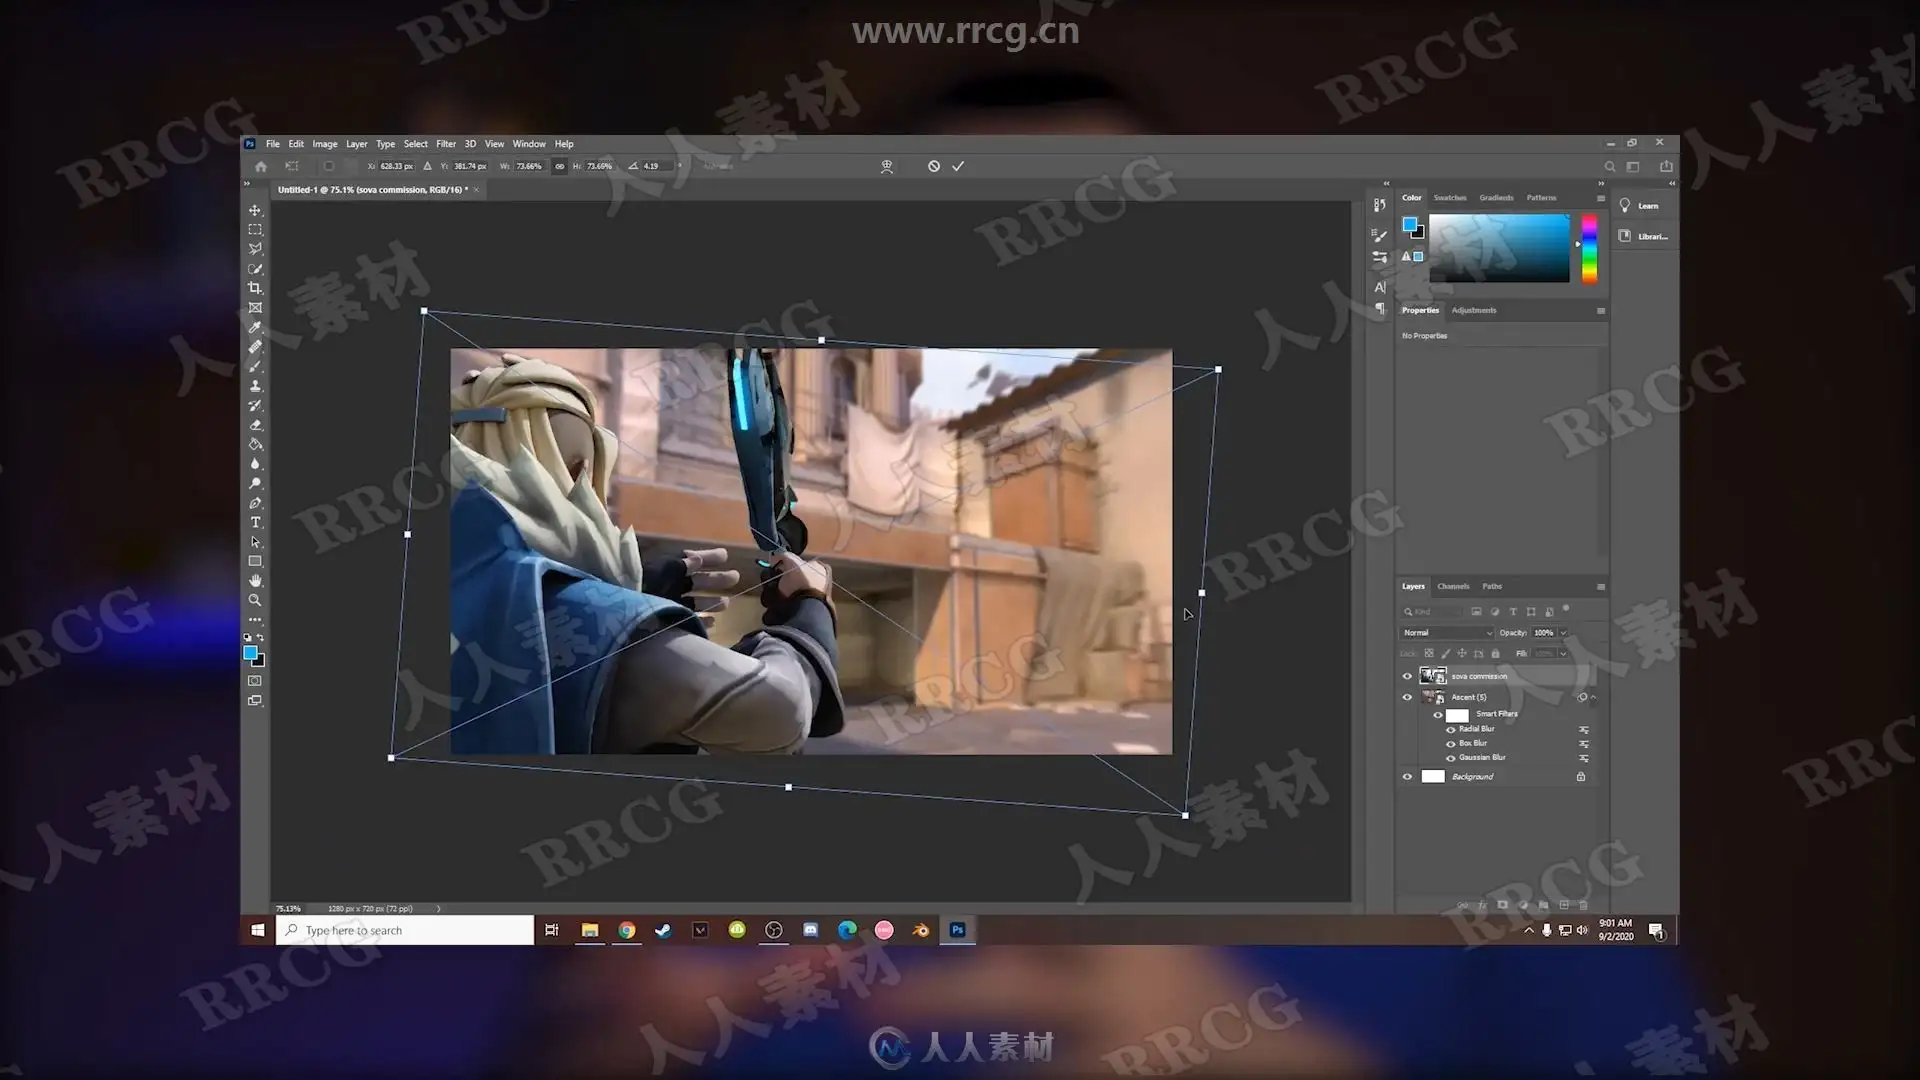Hide the Radial Blur smart filter
Screen dimensions: 1920x1080
(x=1450, y=729)
